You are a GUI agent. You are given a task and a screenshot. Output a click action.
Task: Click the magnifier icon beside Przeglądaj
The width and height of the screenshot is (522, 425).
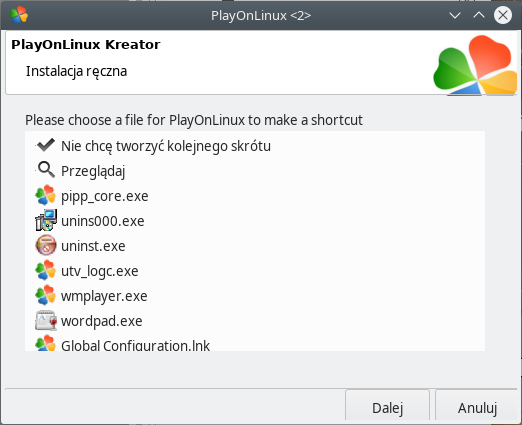[x=46, y=170]
